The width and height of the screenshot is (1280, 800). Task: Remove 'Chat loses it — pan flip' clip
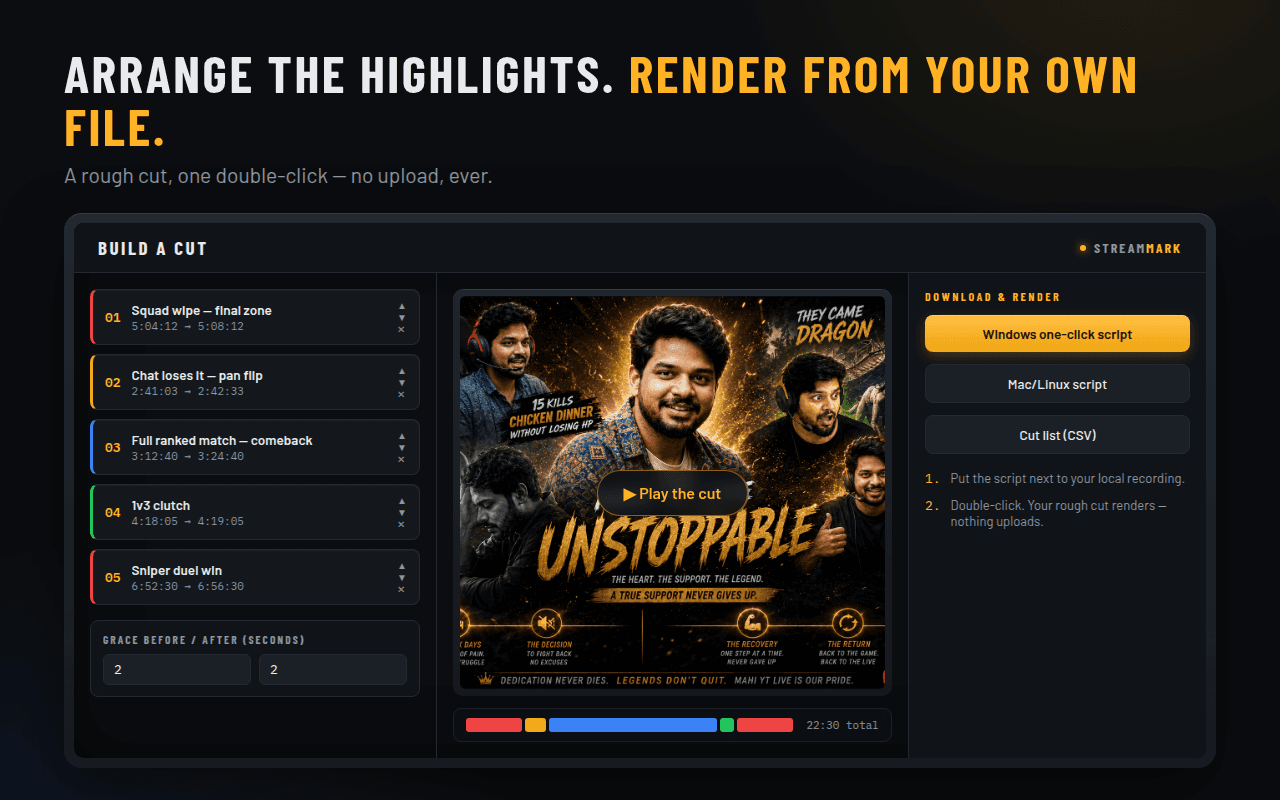coord(401,394)
